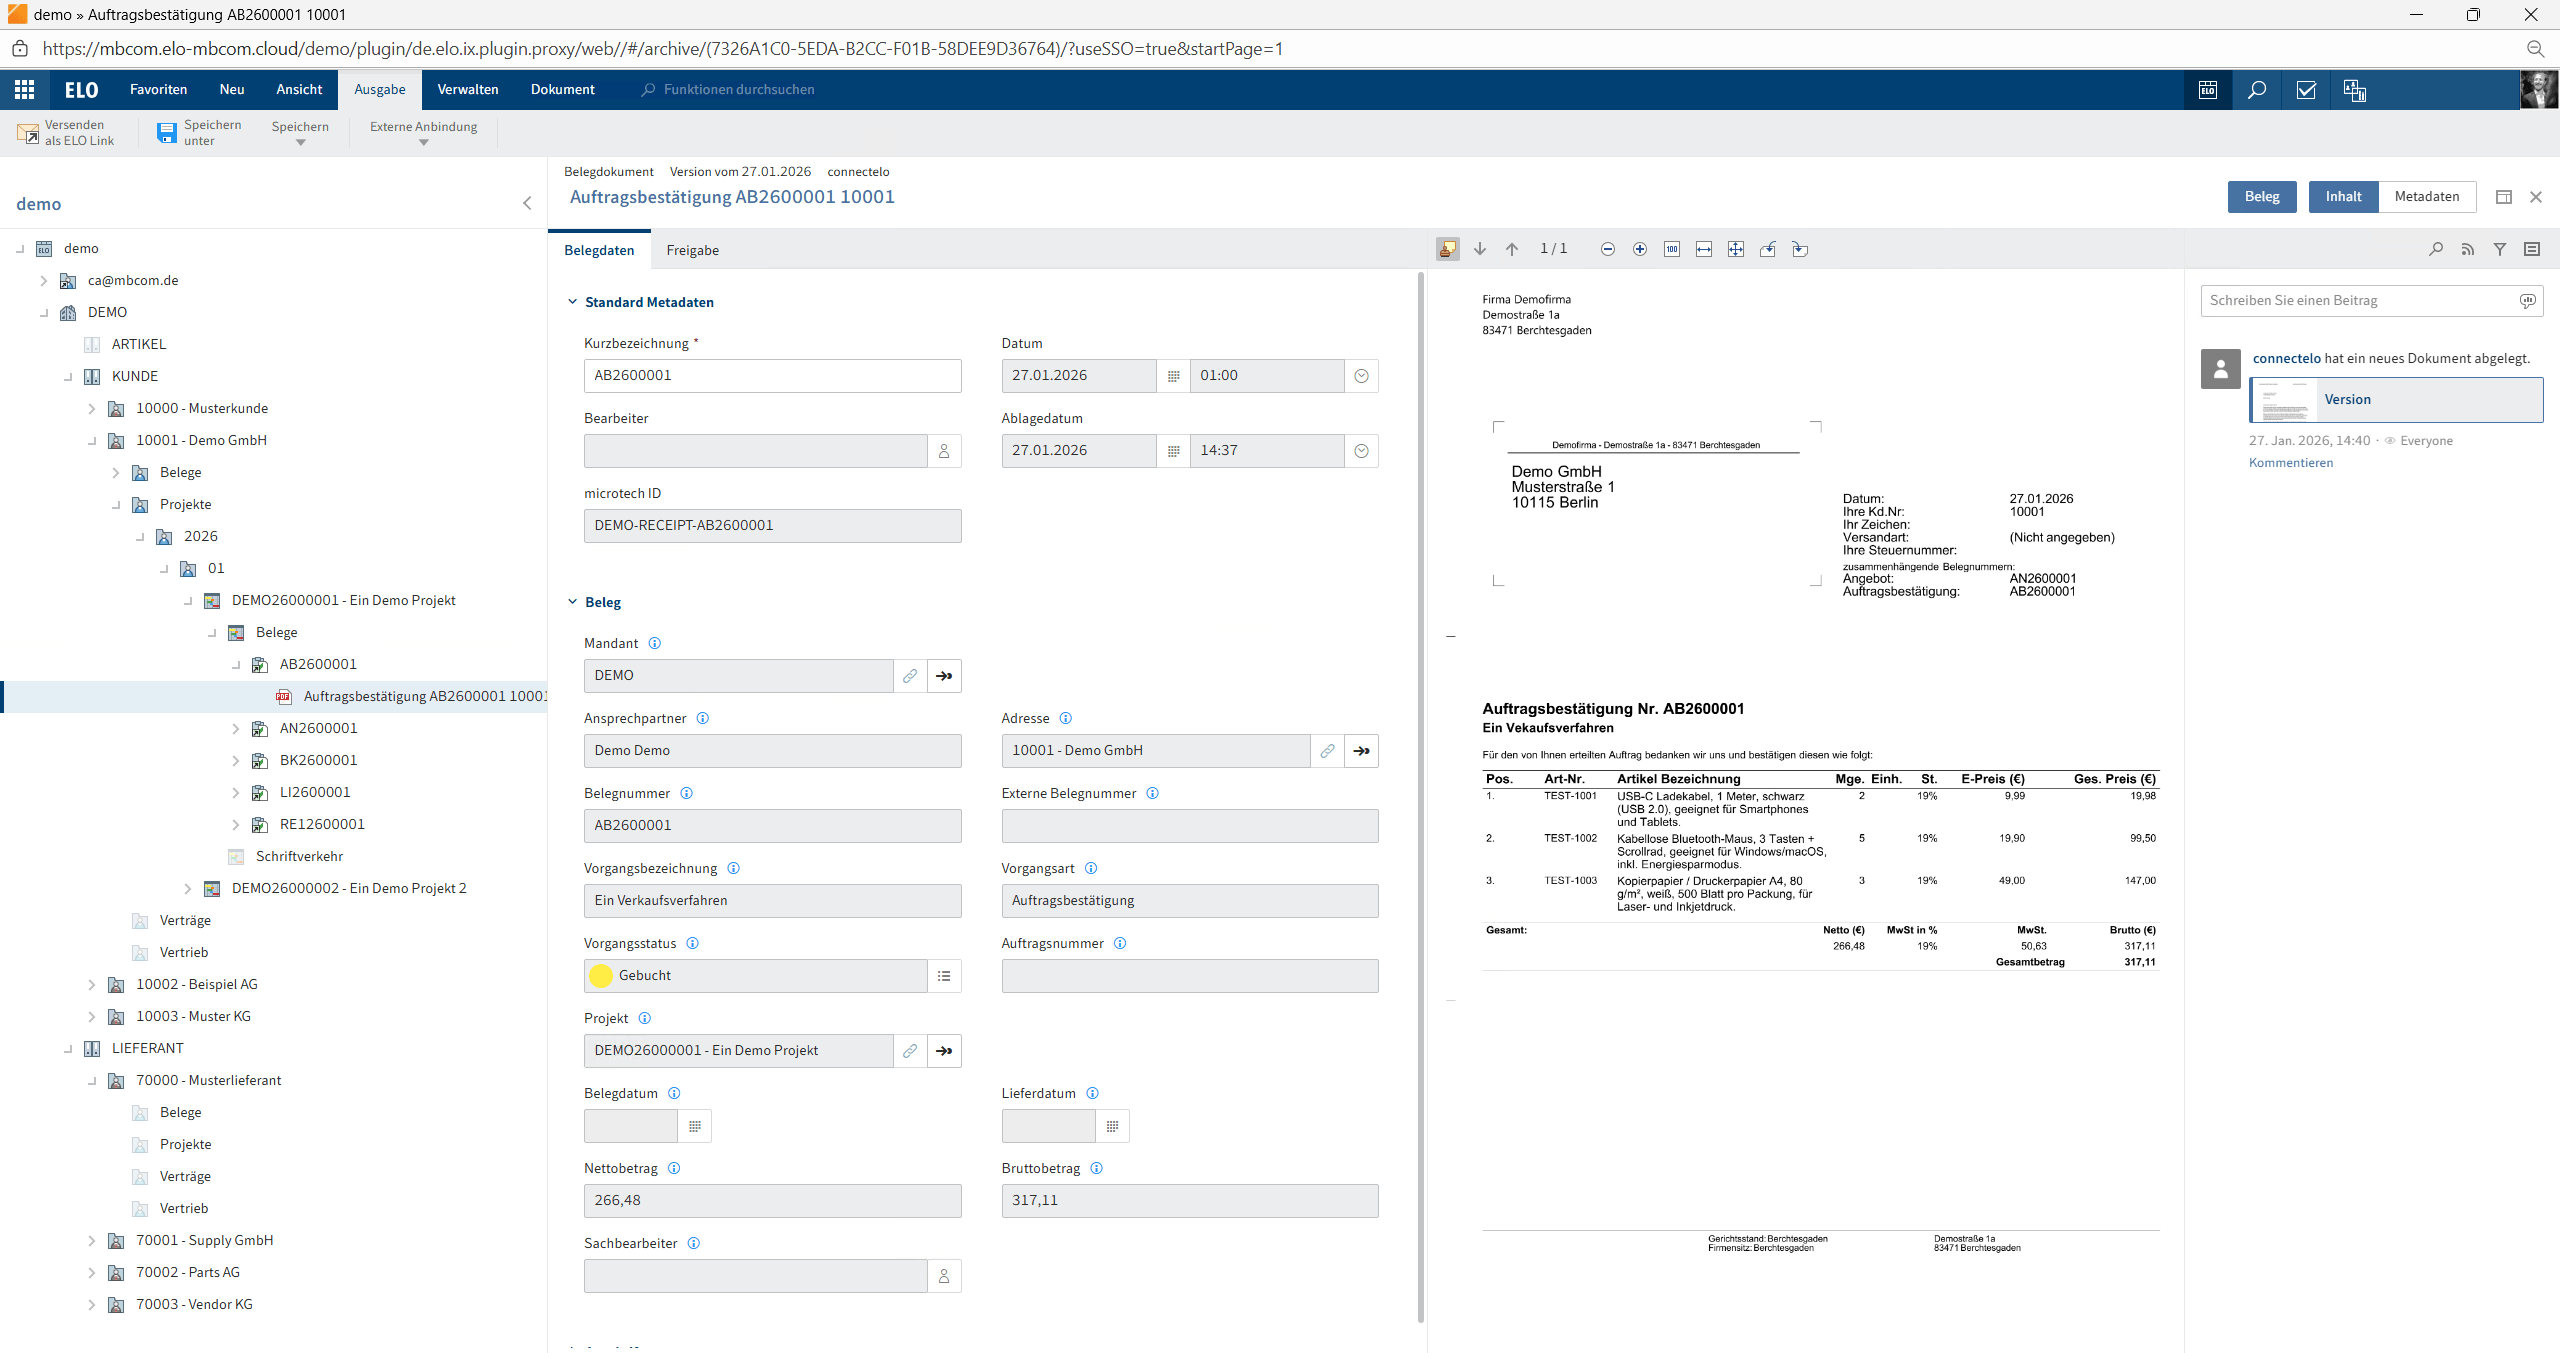Image resolution: width=2560 pixels, height=1353 pixels.
Task: Toggle the feed list view
Action: click(2532, 249)
